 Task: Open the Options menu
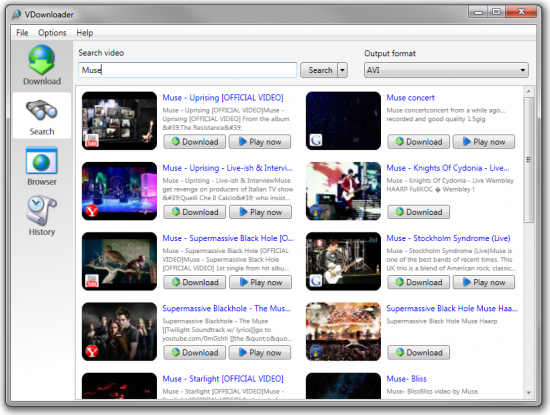(52, 33)
